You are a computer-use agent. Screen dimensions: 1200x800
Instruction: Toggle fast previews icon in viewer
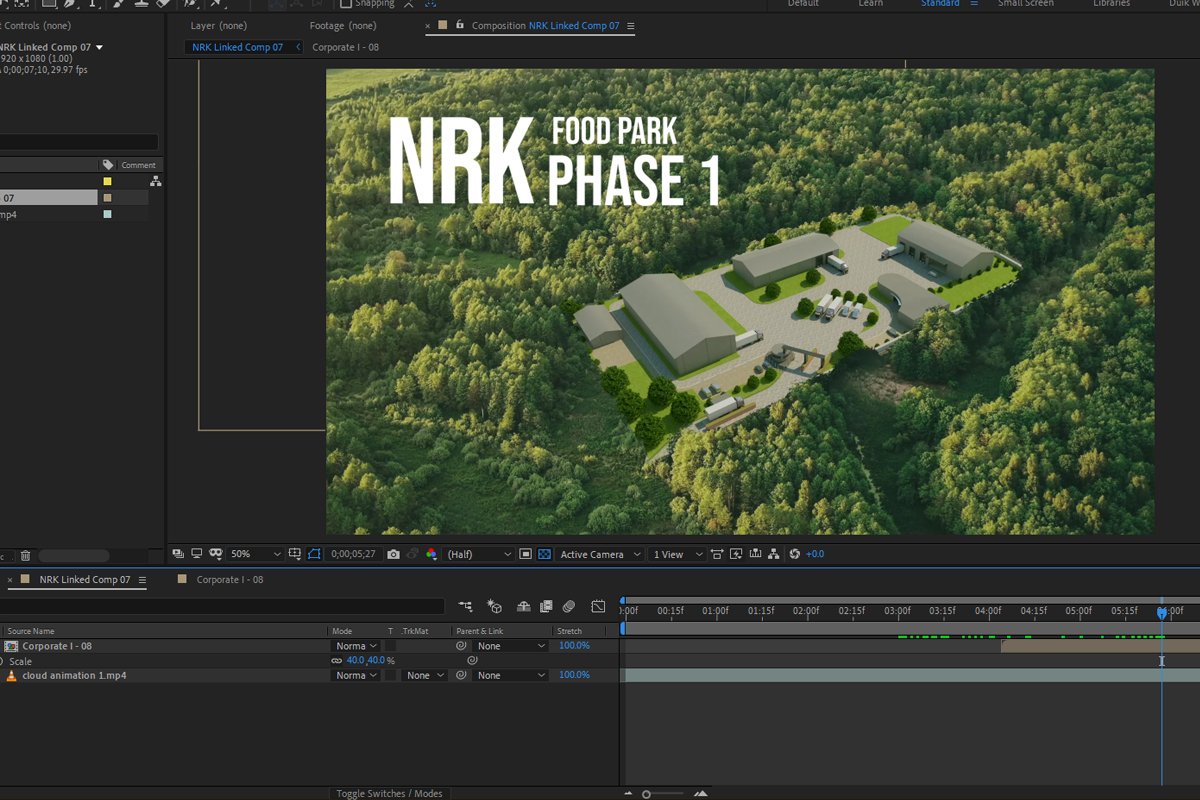point(736,554)
